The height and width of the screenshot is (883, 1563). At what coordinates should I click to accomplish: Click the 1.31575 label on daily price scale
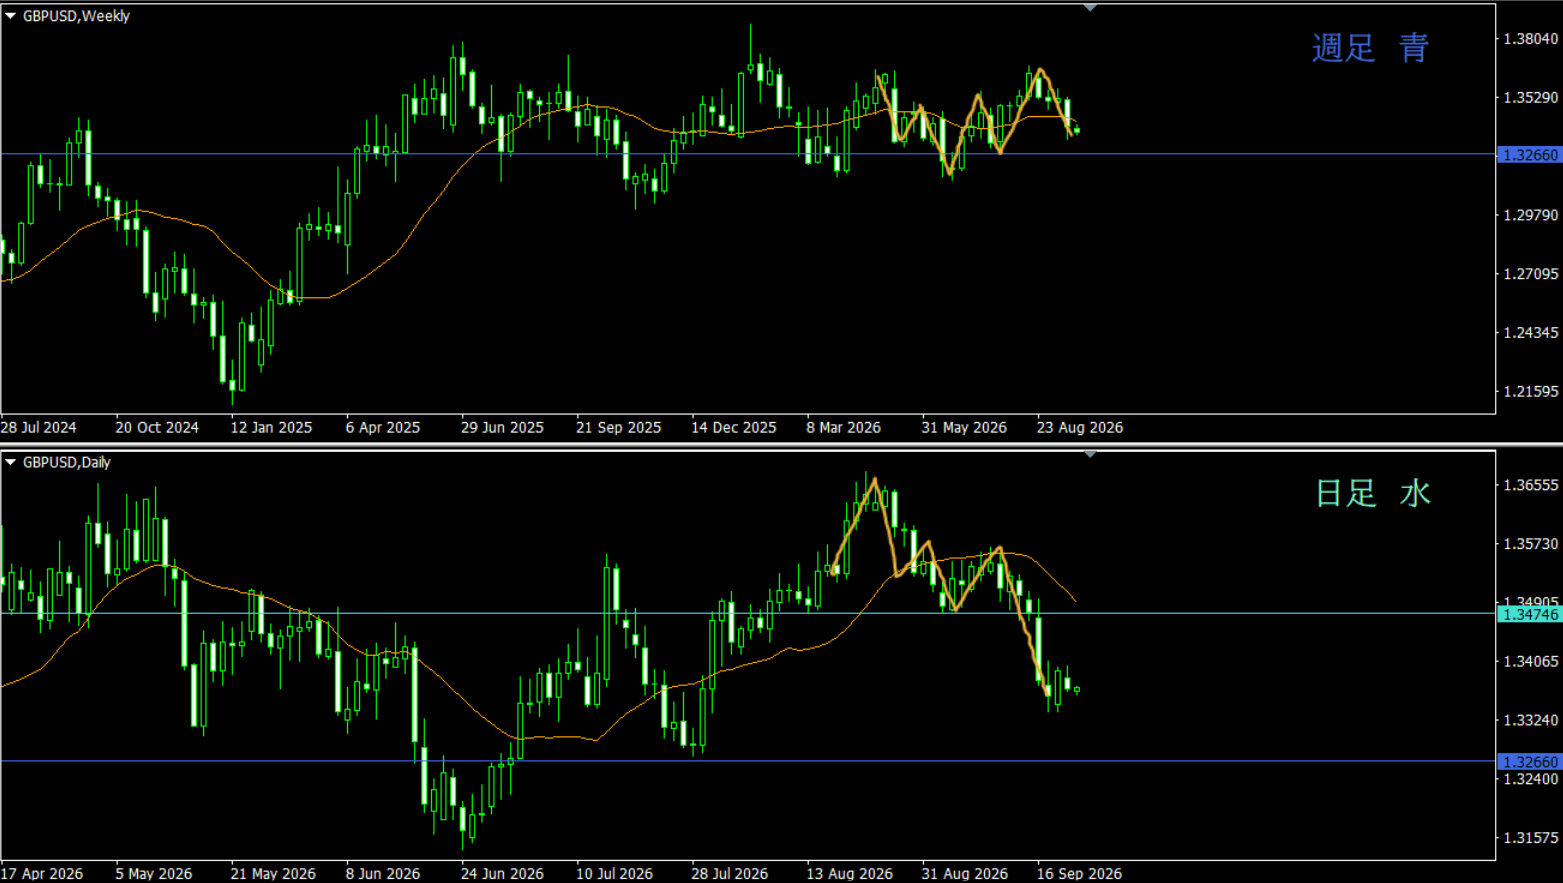(1531, 838)
